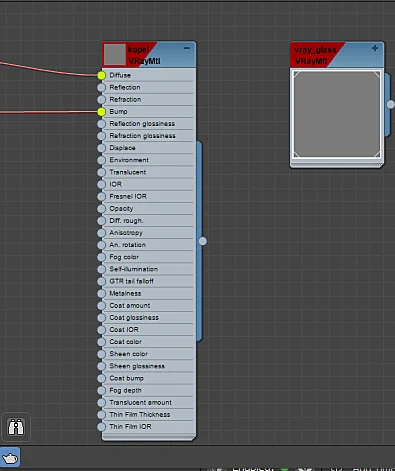Expand the vray_glass VRayMtl node

click(375, 48)
